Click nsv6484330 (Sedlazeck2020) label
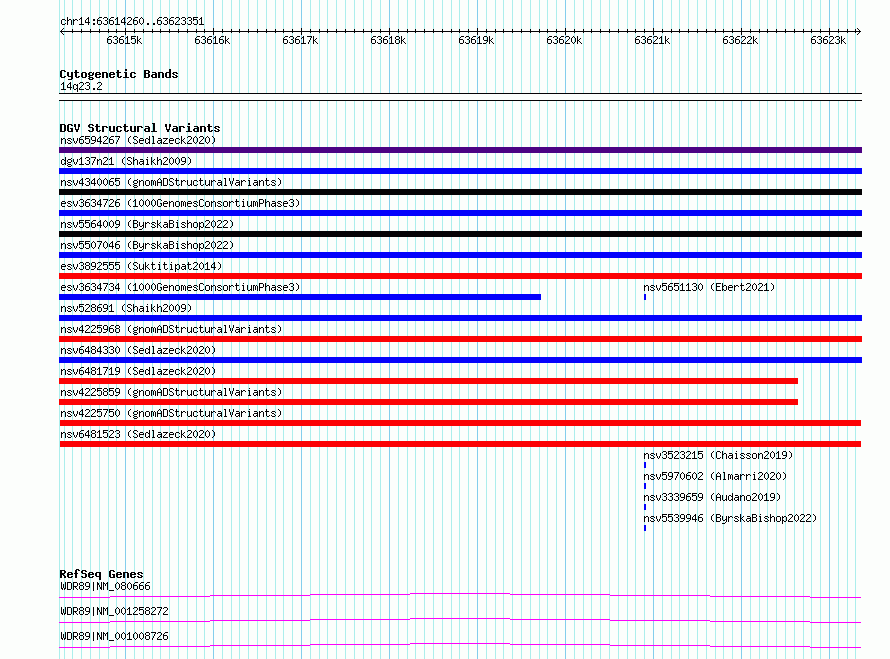 pyautogui.click(x=138, y=350)
